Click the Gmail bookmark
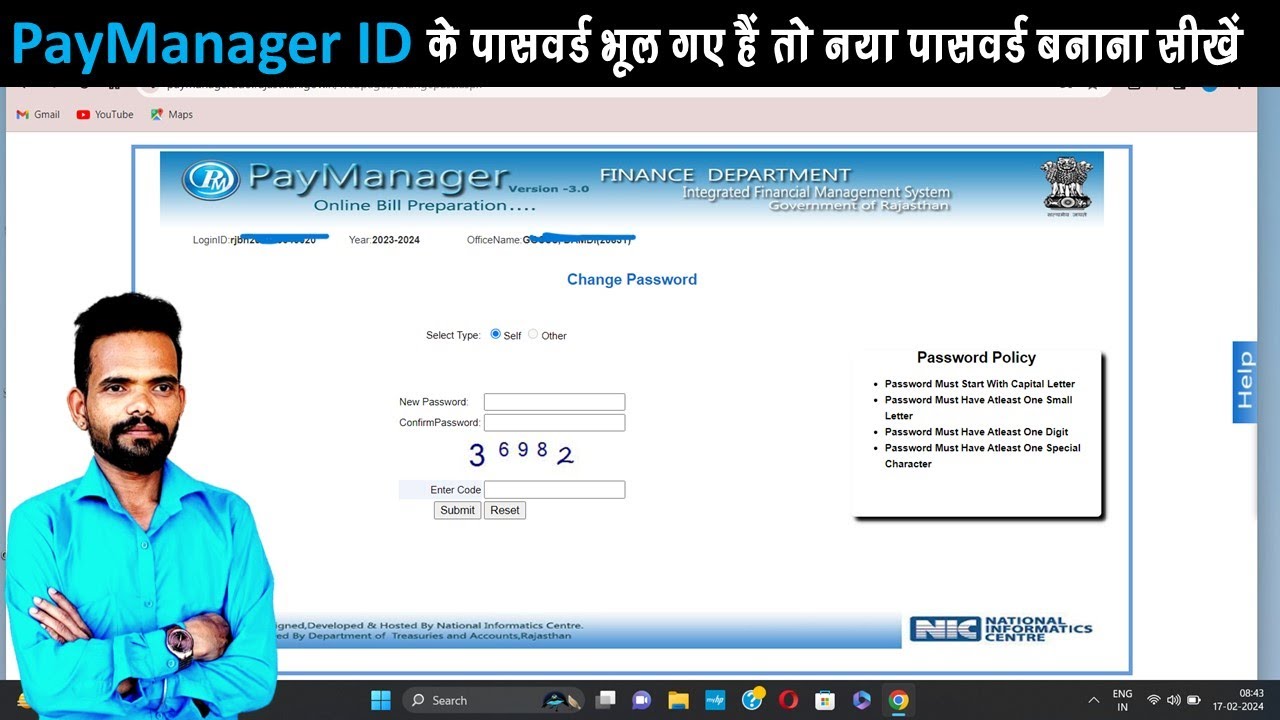Image resolution: width=1280 pixels, height=720 pixels. (x=39, y=114)
